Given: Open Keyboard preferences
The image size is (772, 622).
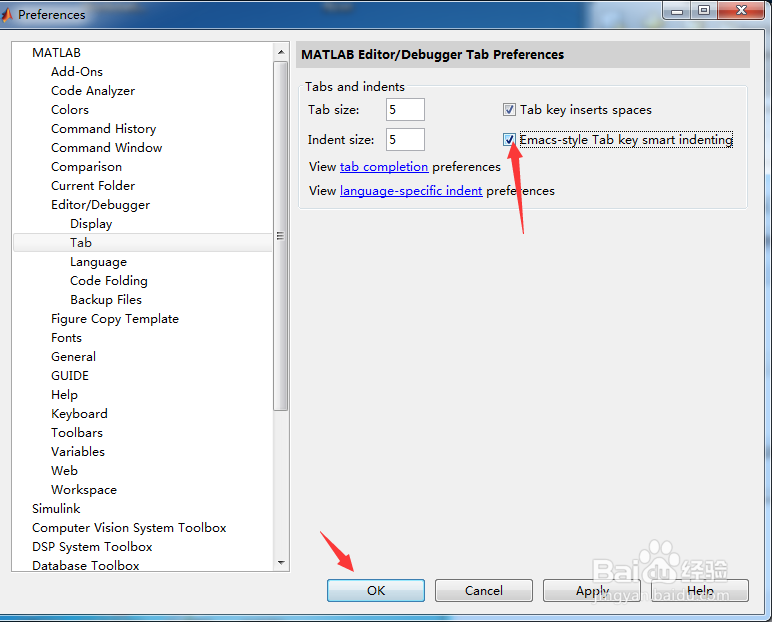Looking at the screenshot, I should coord(79,414).
